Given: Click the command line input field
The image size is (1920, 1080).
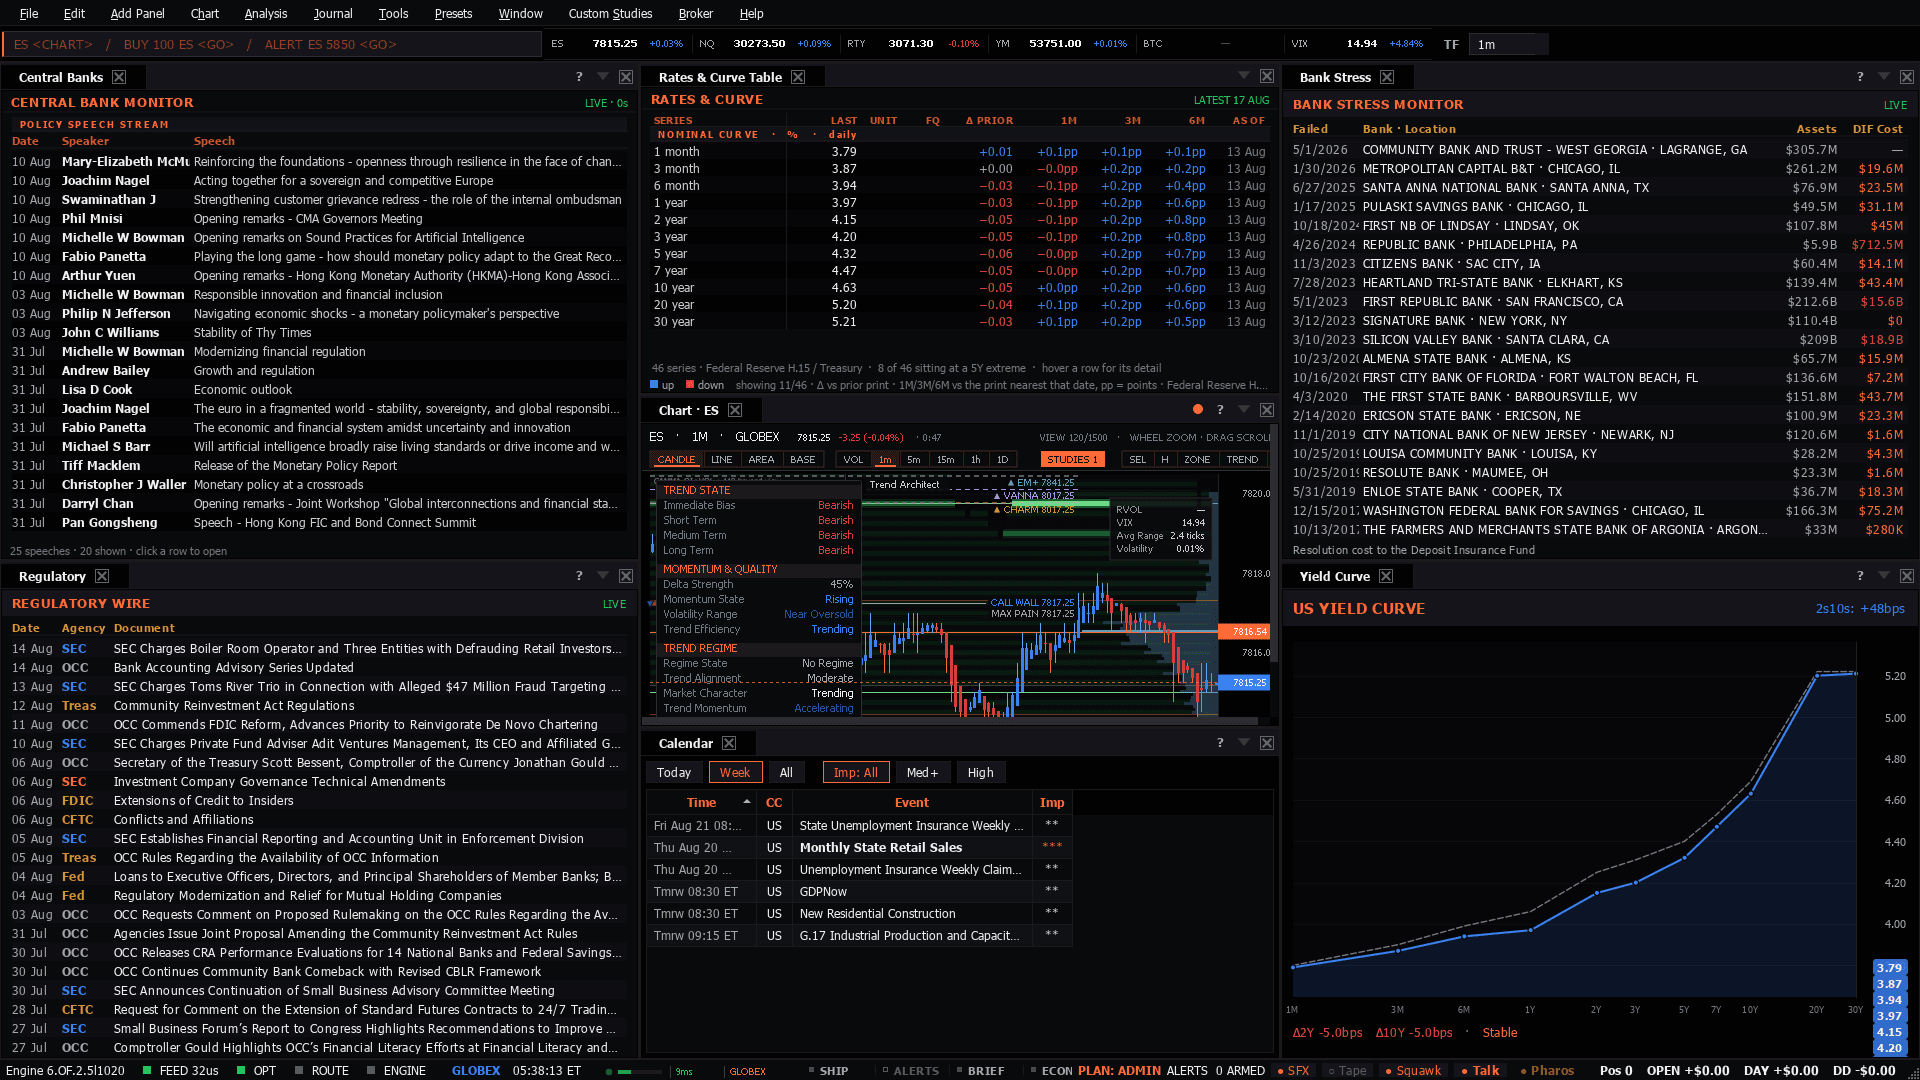Looking at the screenshot, I should (x=272, y=44).
